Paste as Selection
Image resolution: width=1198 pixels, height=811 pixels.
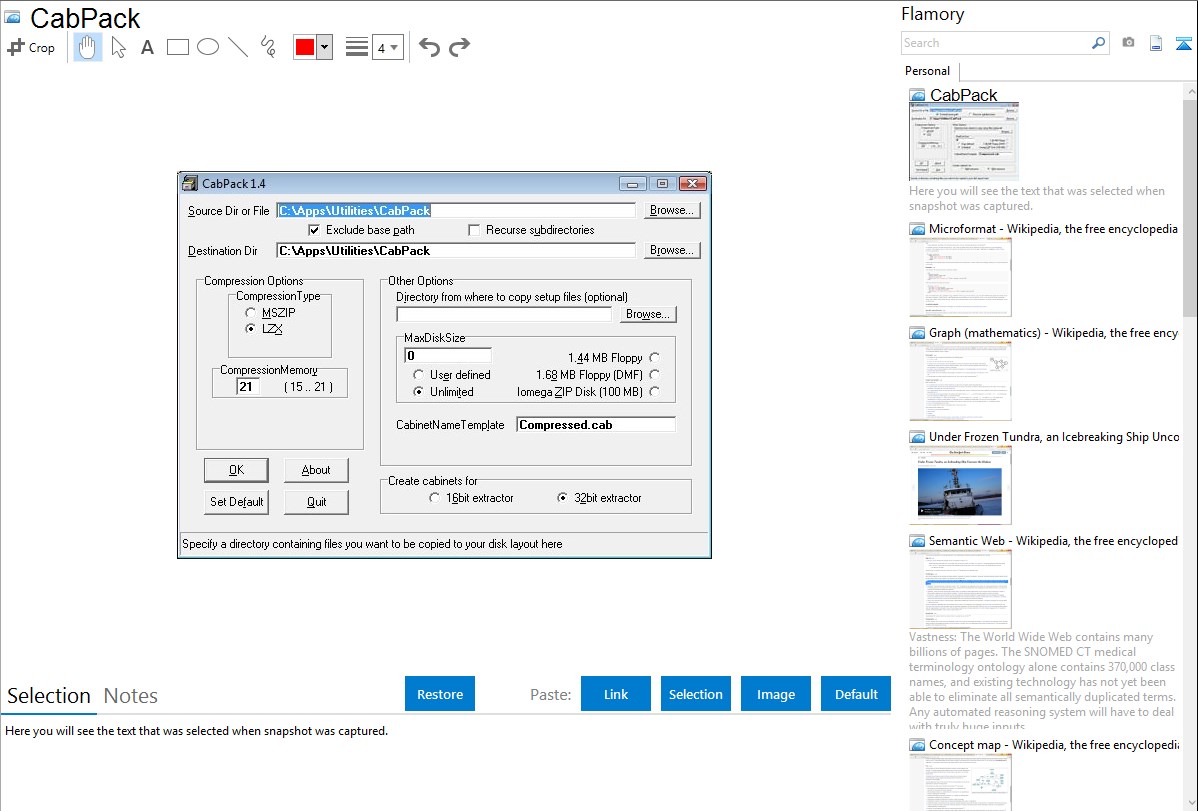(x=696, y=694)
